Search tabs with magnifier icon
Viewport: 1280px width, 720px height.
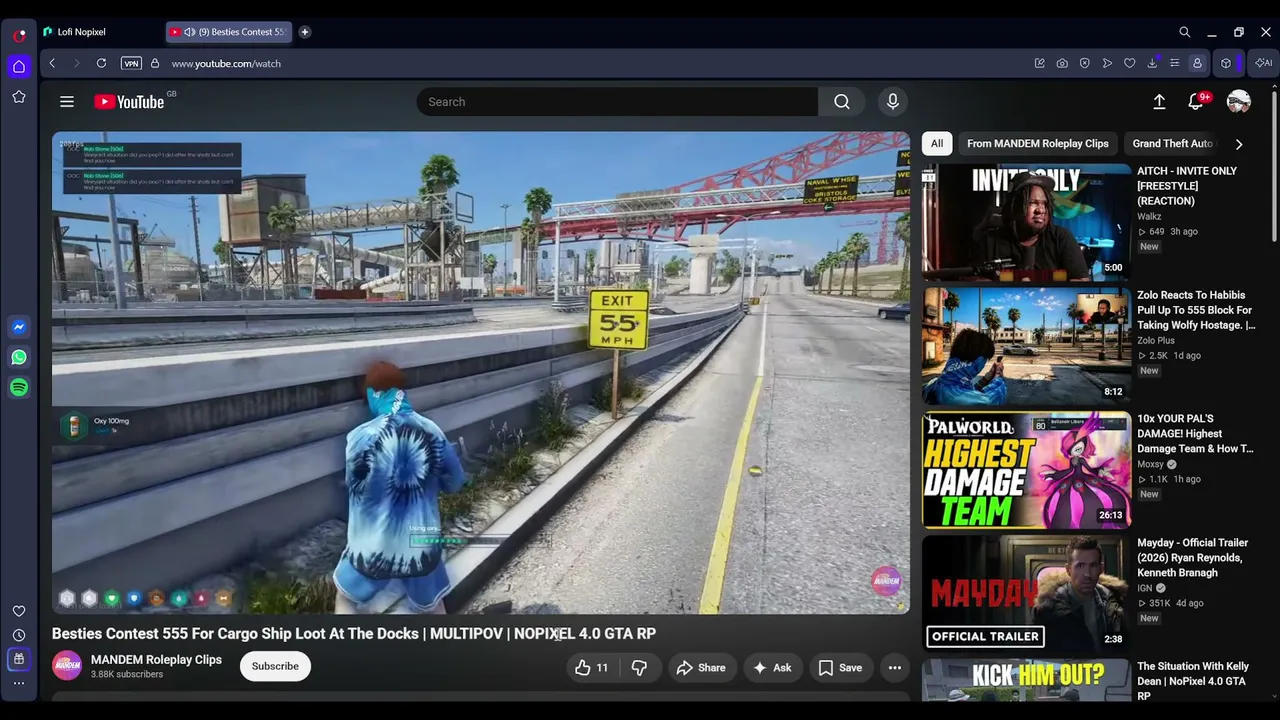coord(1185,32)
